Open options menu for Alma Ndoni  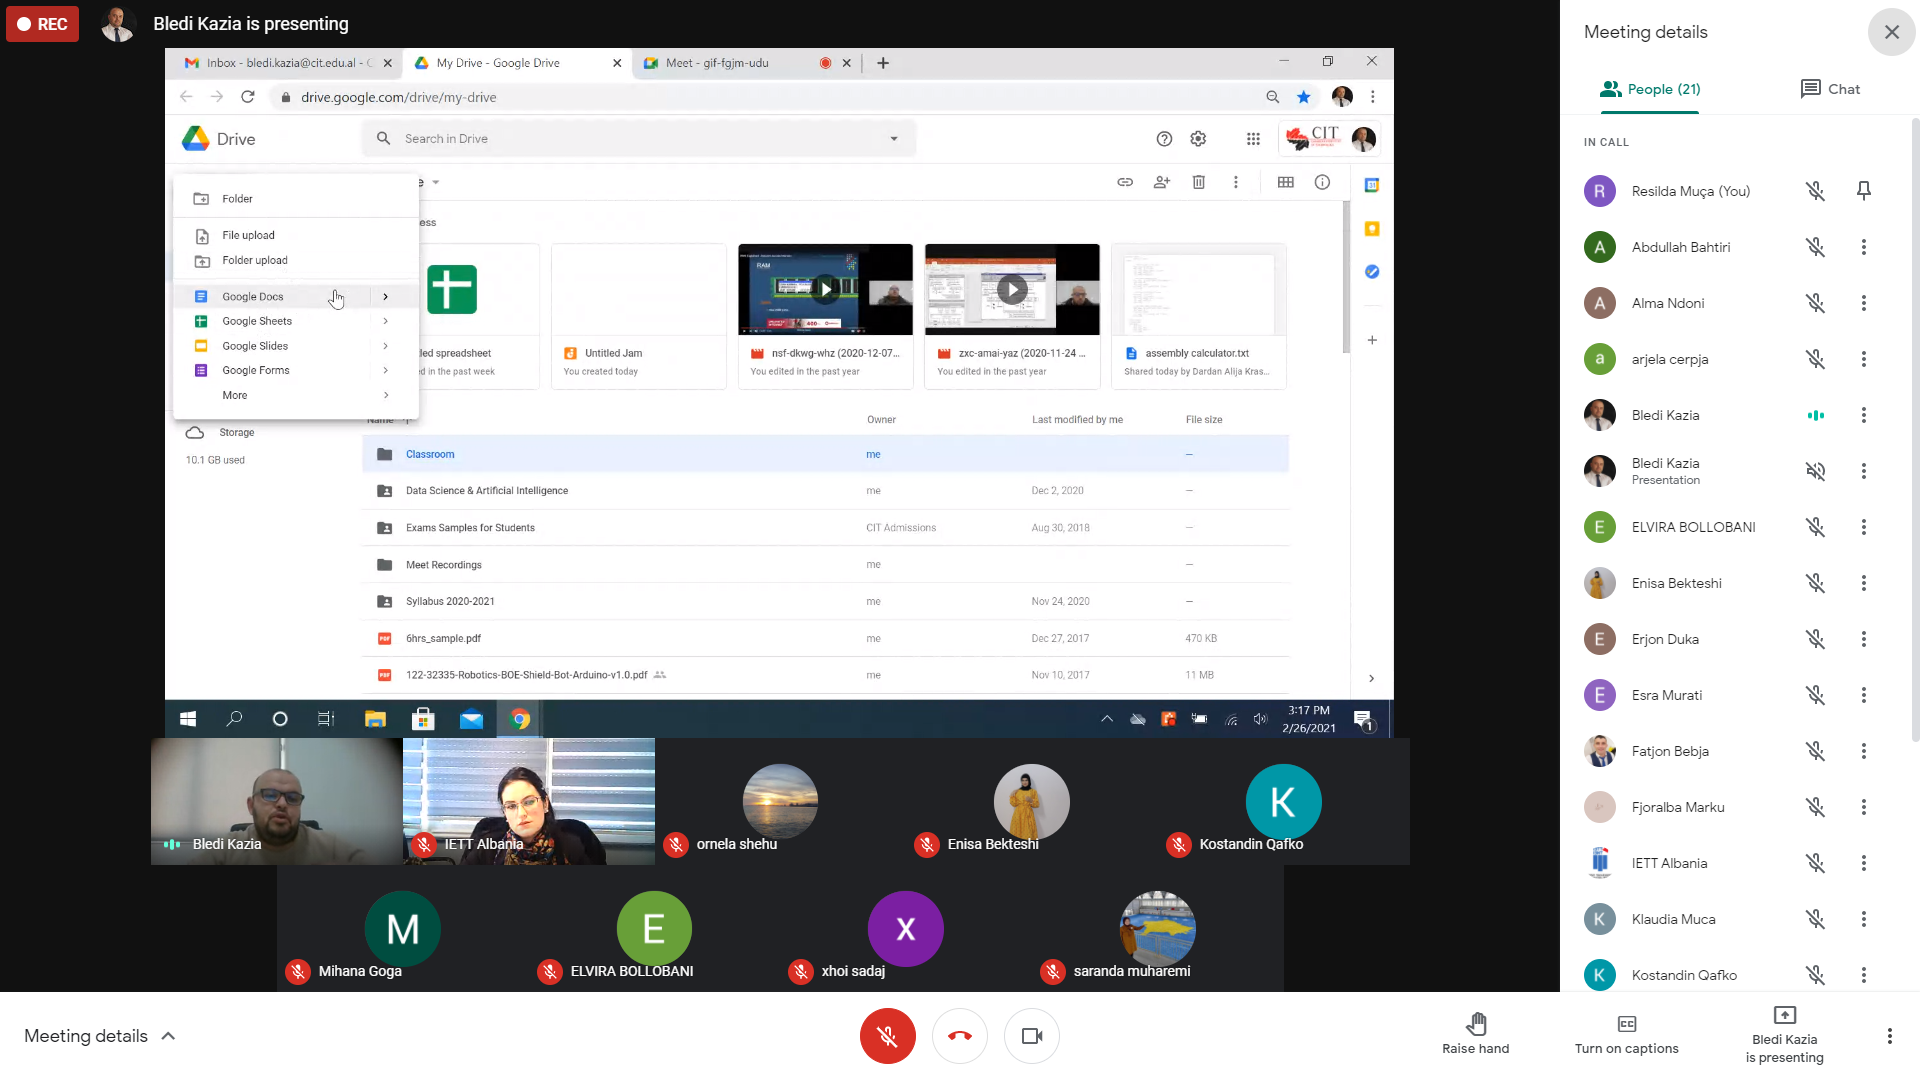[x=1863, y=303]
